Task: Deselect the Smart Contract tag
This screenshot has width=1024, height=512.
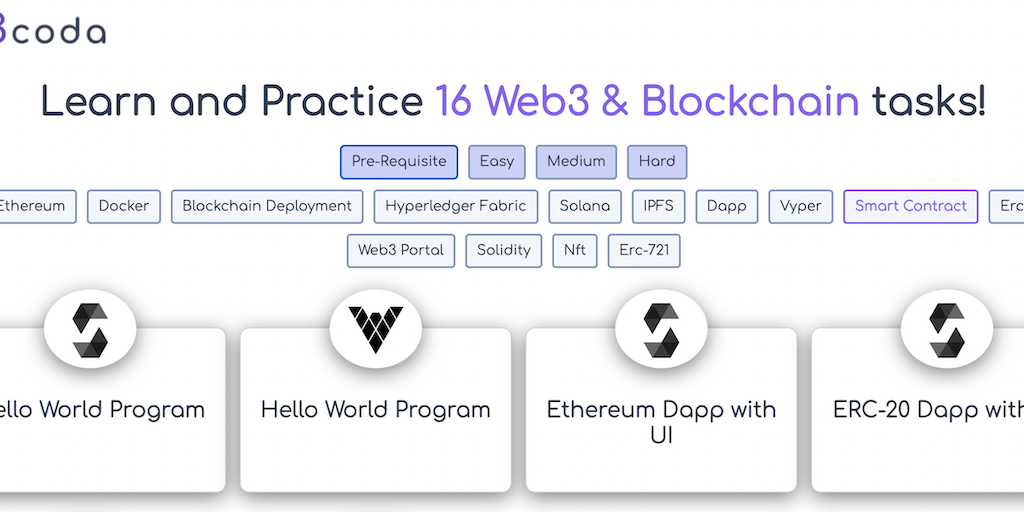Action: tap(911, 207)
